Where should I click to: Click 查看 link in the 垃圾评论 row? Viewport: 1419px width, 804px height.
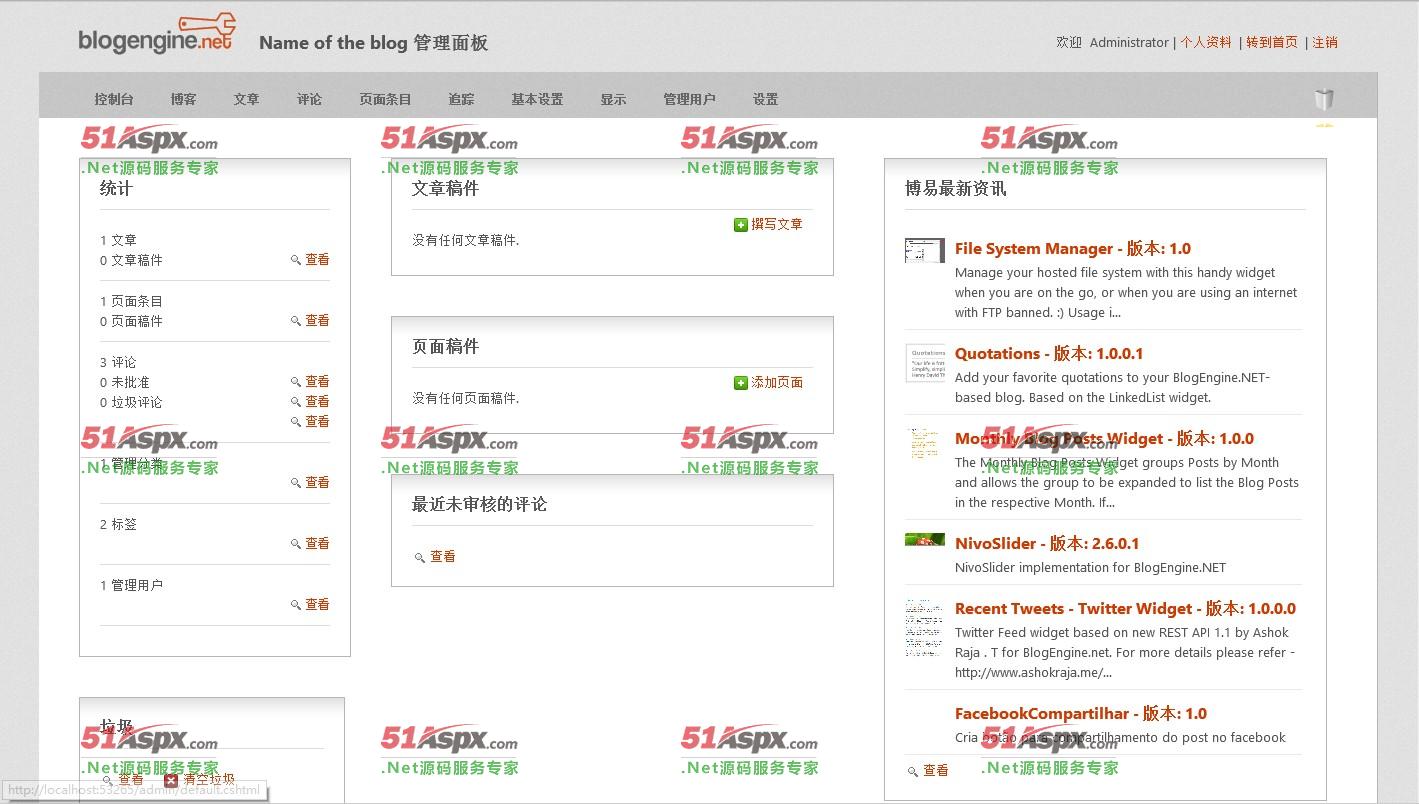click(x=317, y=401)
